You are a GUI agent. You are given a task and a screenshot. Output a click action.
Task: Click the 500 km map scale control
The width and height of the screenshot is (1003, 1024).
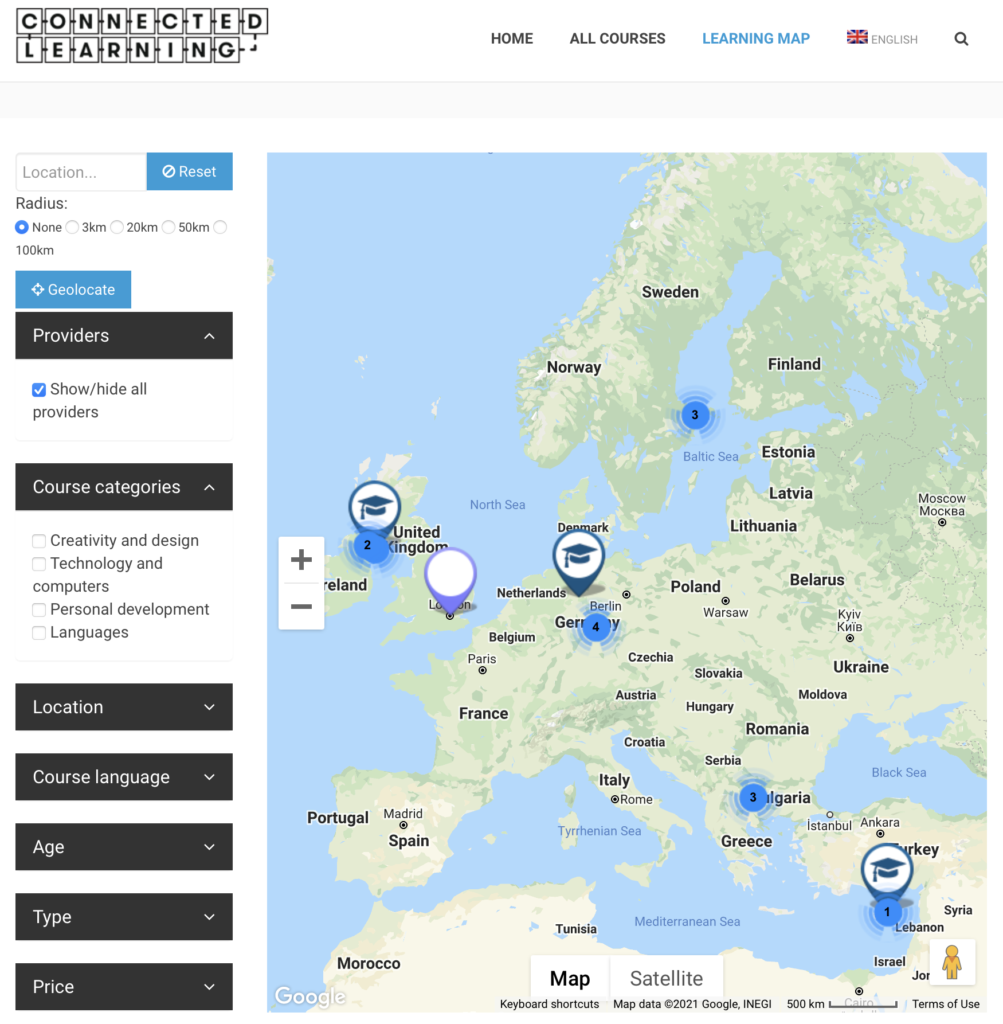coord(842,1004)
